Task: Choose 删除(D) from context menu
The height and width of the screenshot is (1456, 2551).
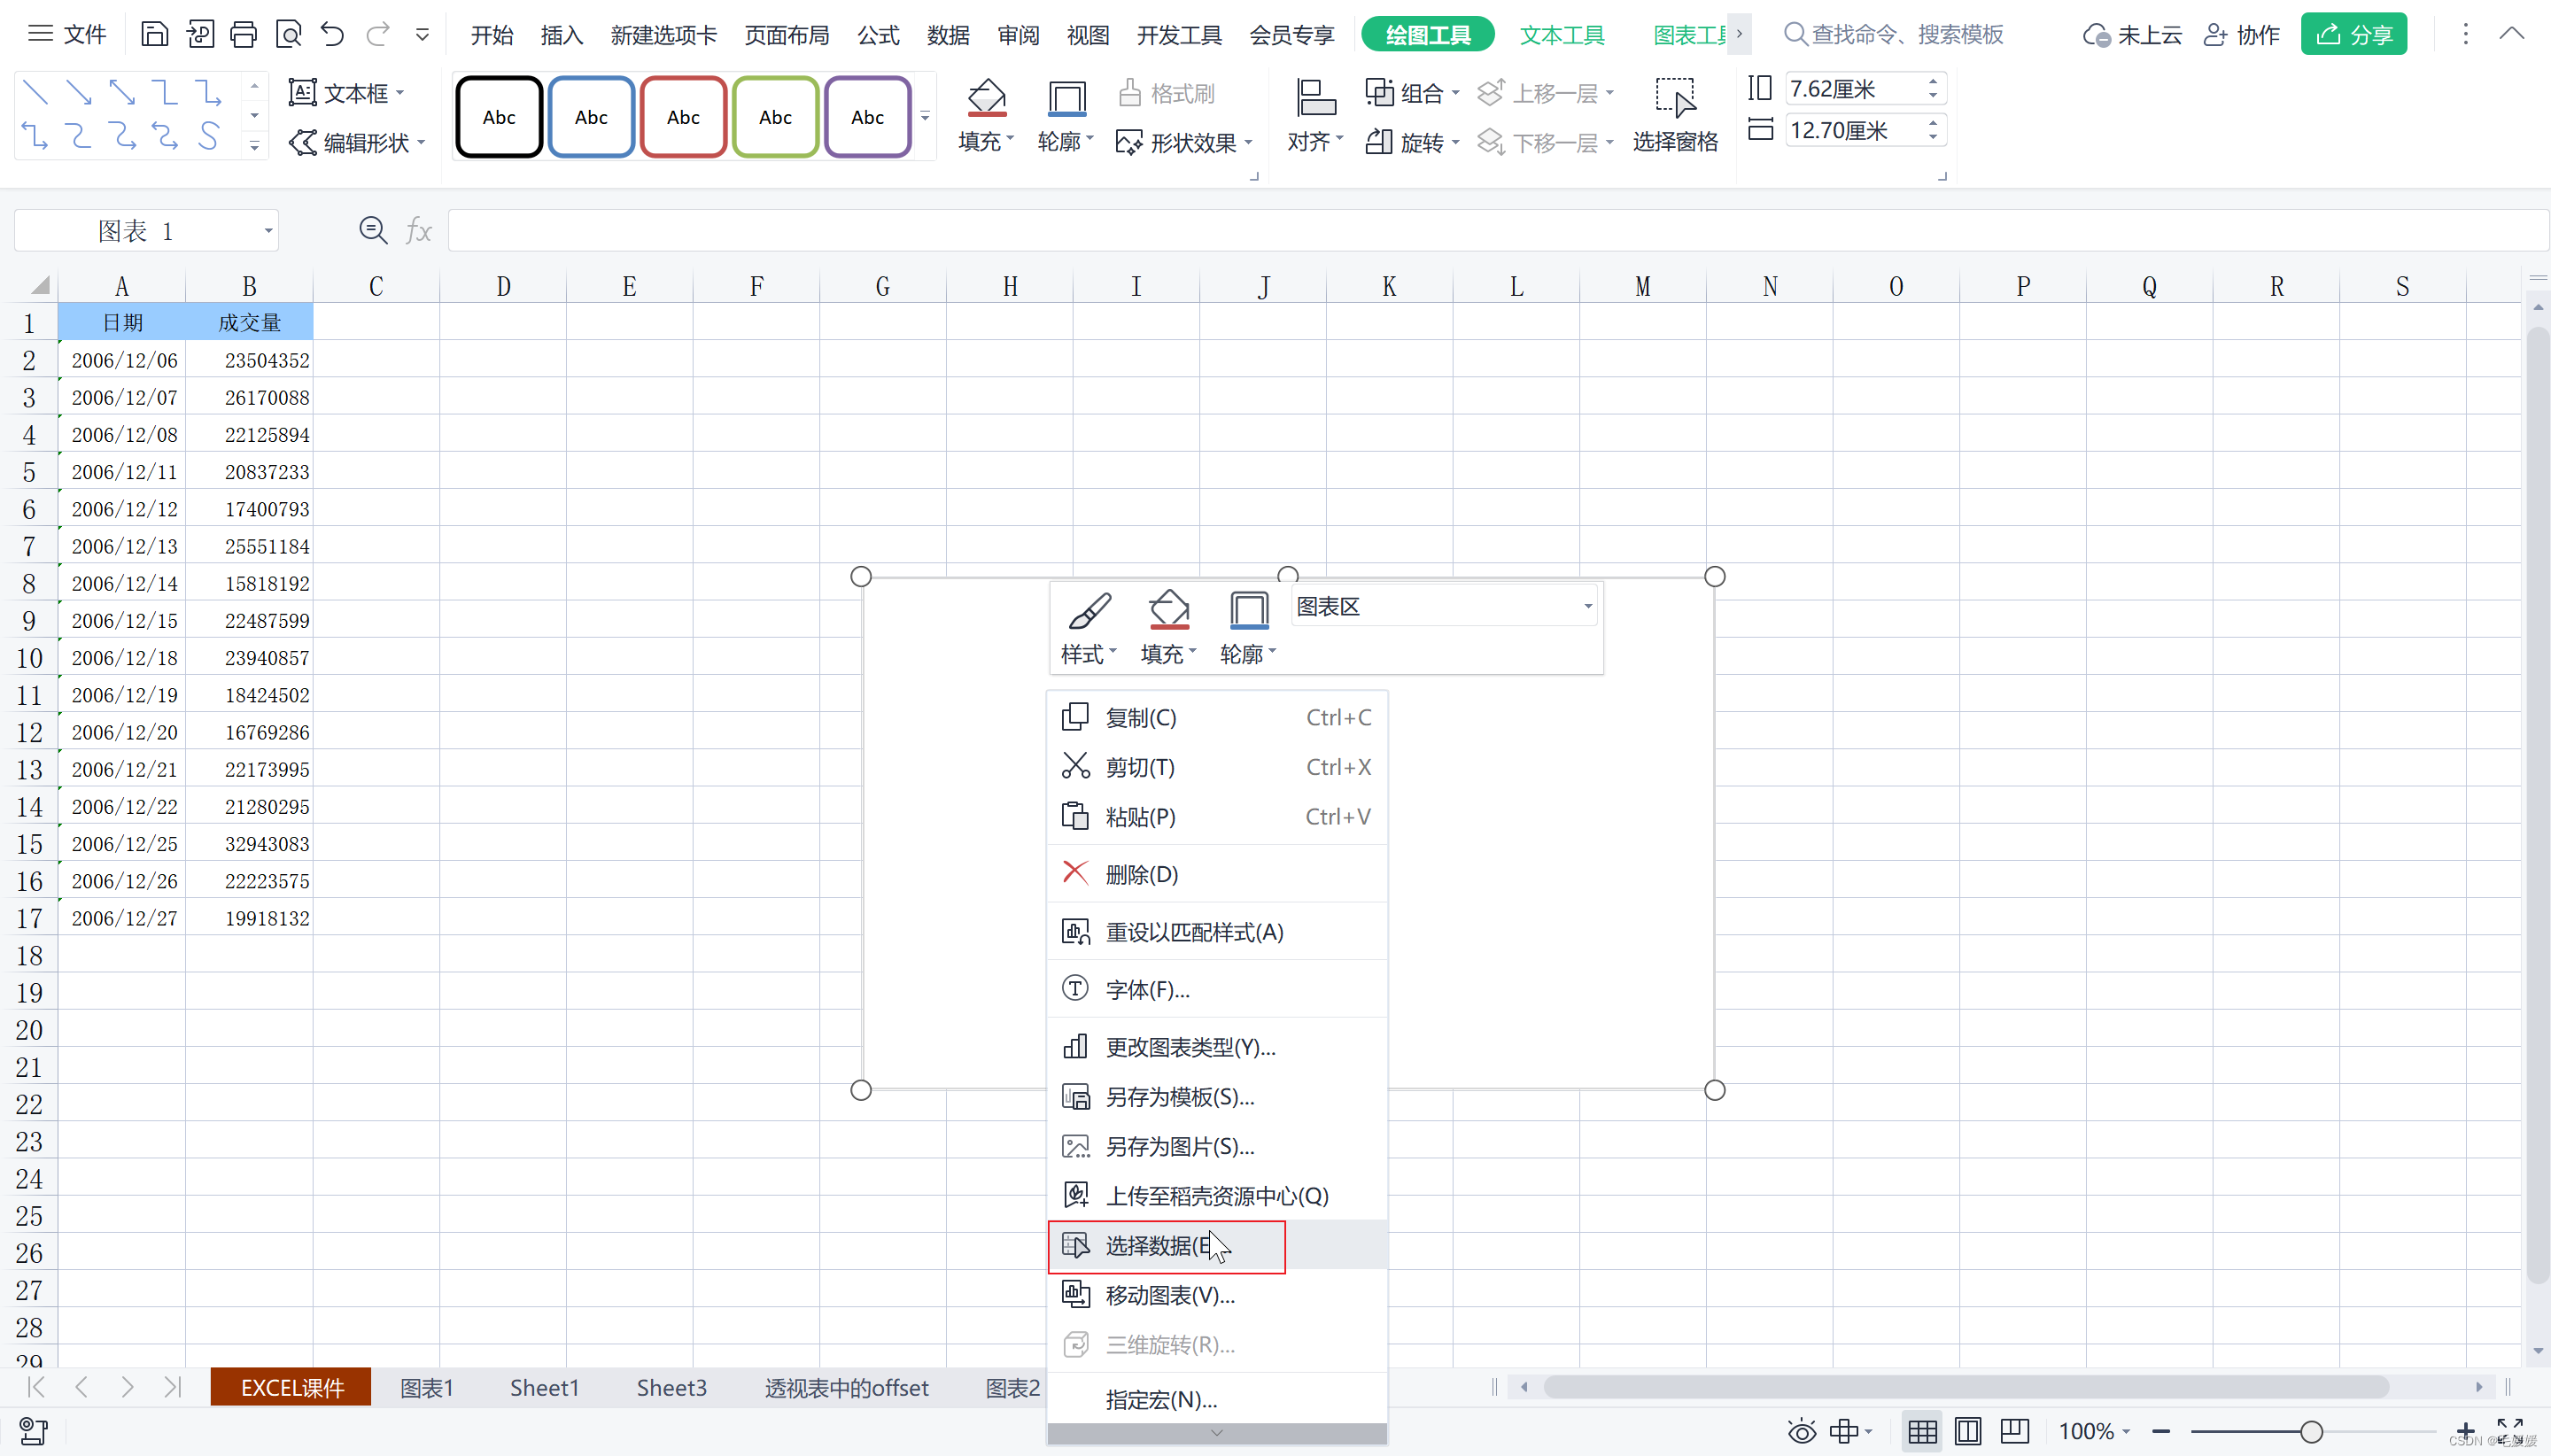Action: 1217,874
